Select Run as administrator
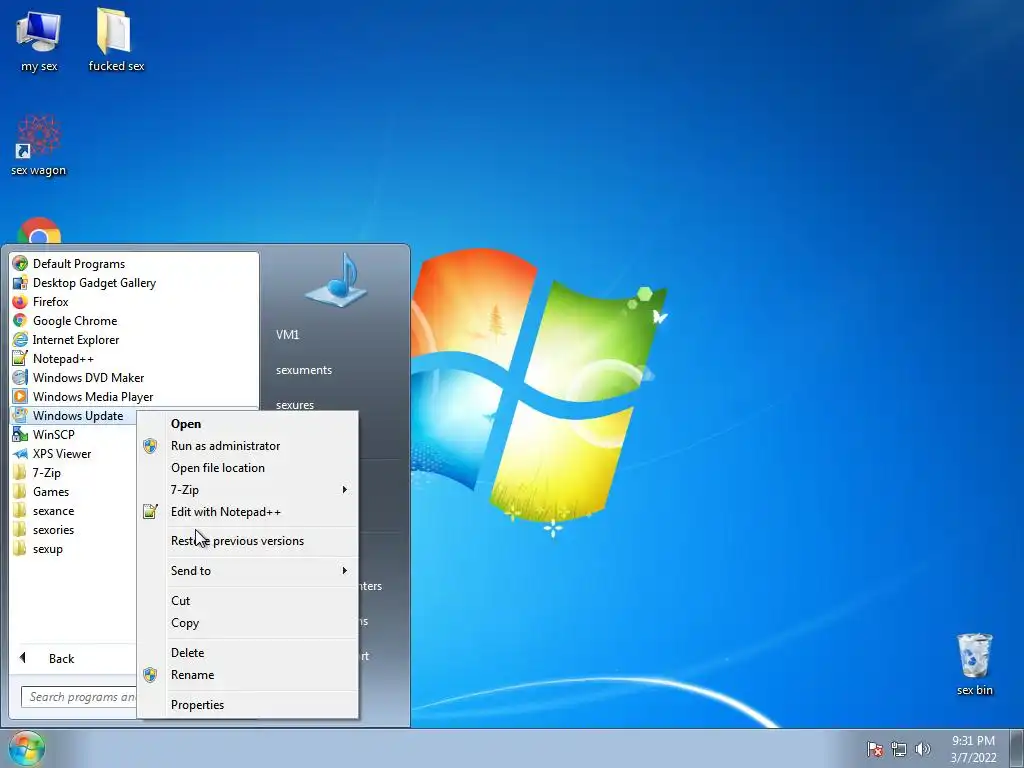 pyautogui.click(x=248, y=446)
